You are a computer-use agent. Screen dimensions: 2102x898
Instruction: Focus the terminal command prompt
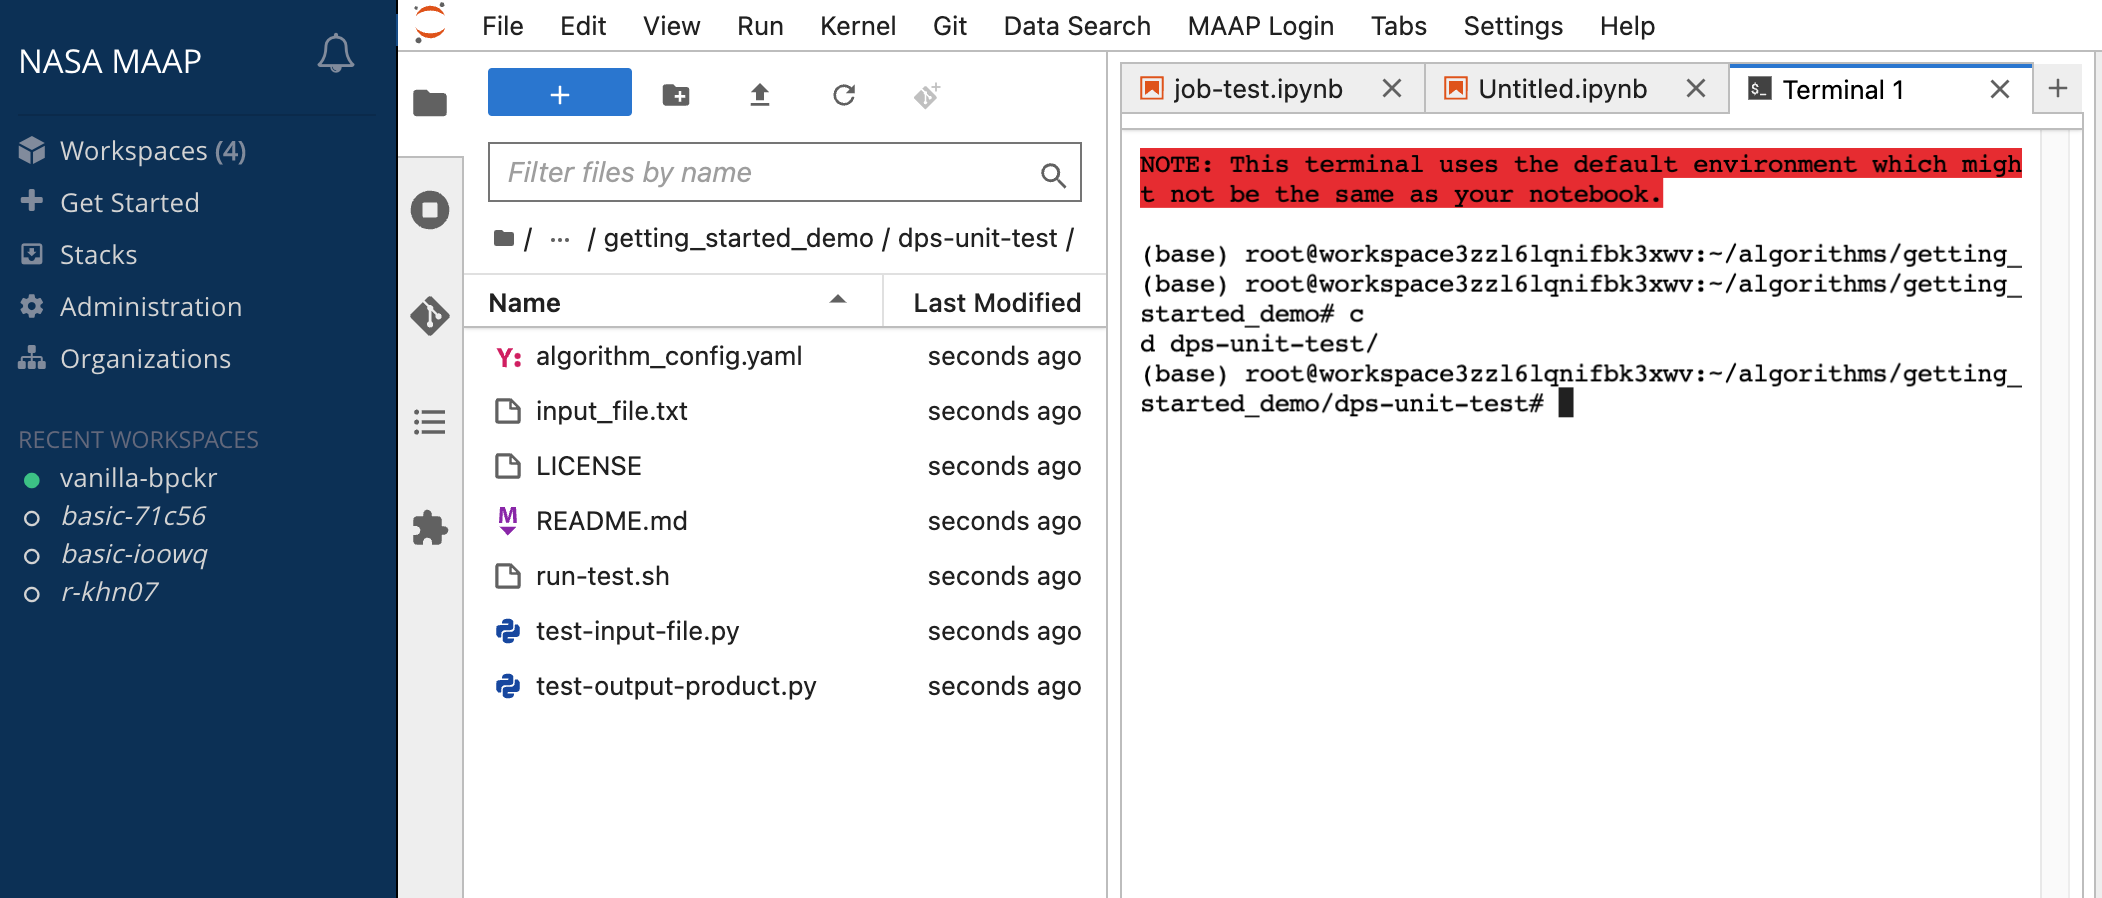tap(1566, 404)
